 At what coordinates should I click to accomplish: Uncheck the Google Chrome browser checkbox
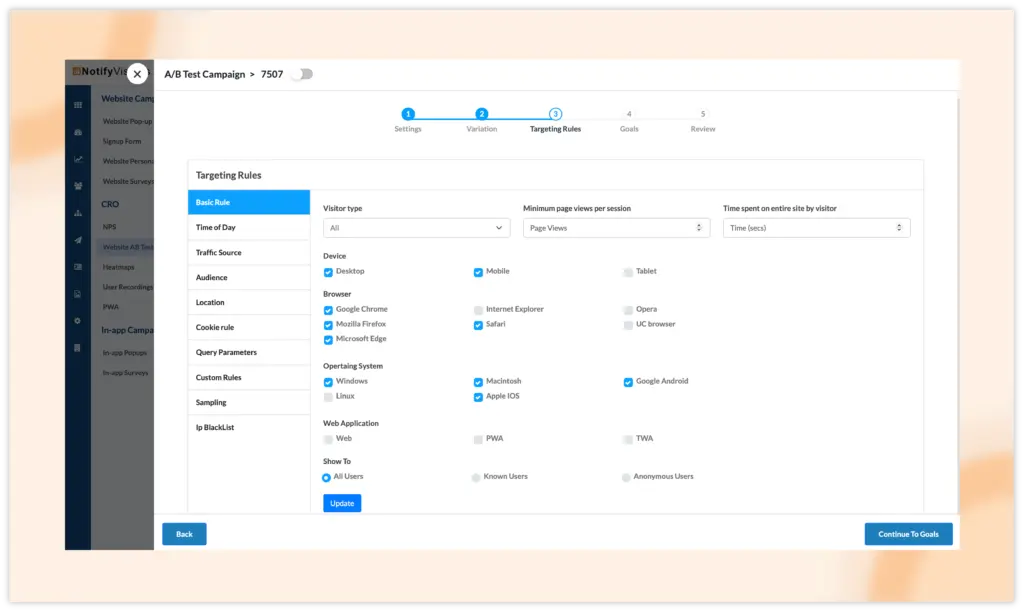(328, 310)
